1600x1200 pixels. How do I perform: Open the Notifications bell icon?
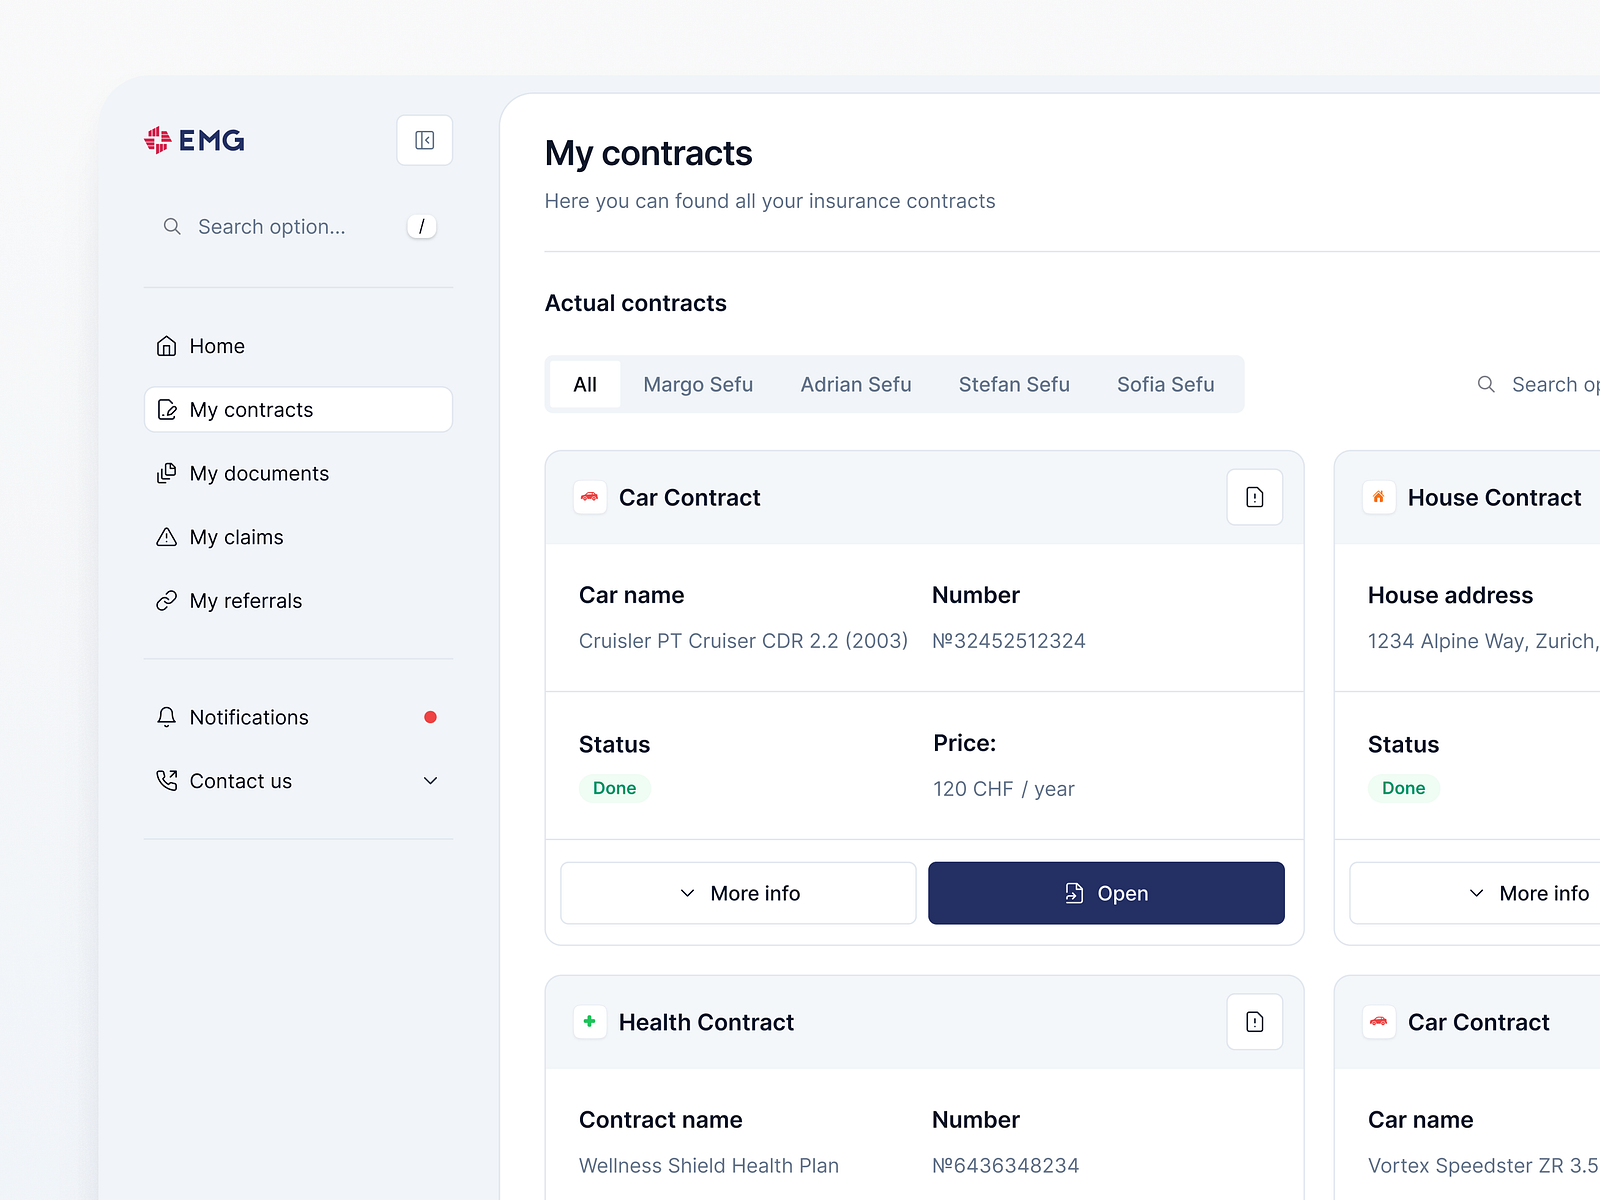click(166, 716)
